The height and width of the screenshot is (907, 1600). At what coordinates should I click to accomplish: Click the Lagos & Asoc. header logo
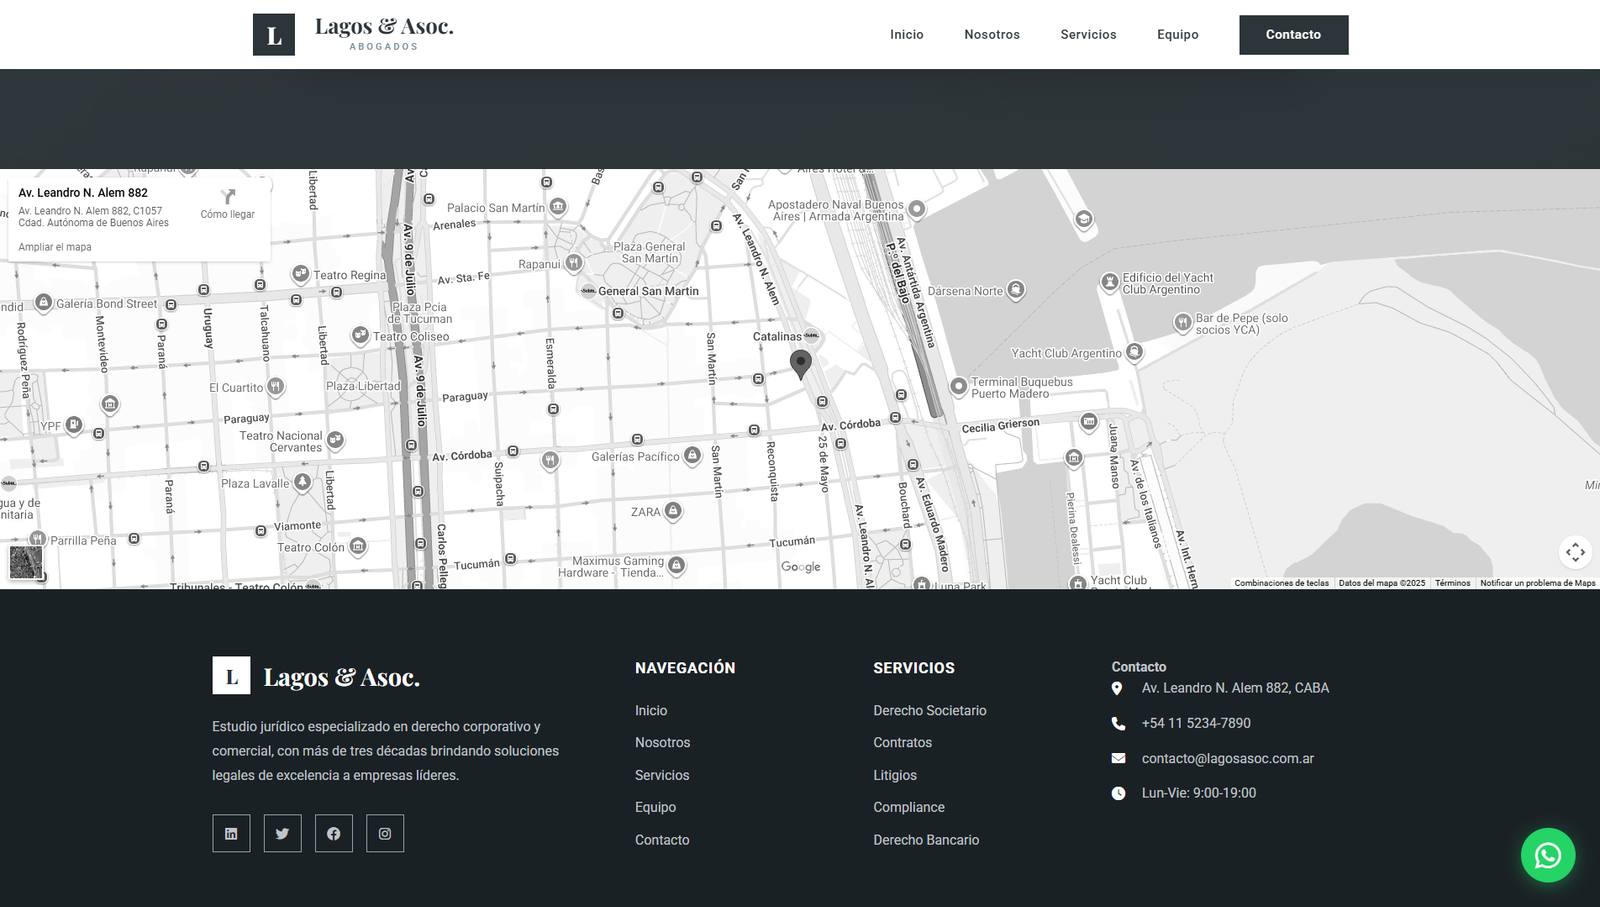353,34
